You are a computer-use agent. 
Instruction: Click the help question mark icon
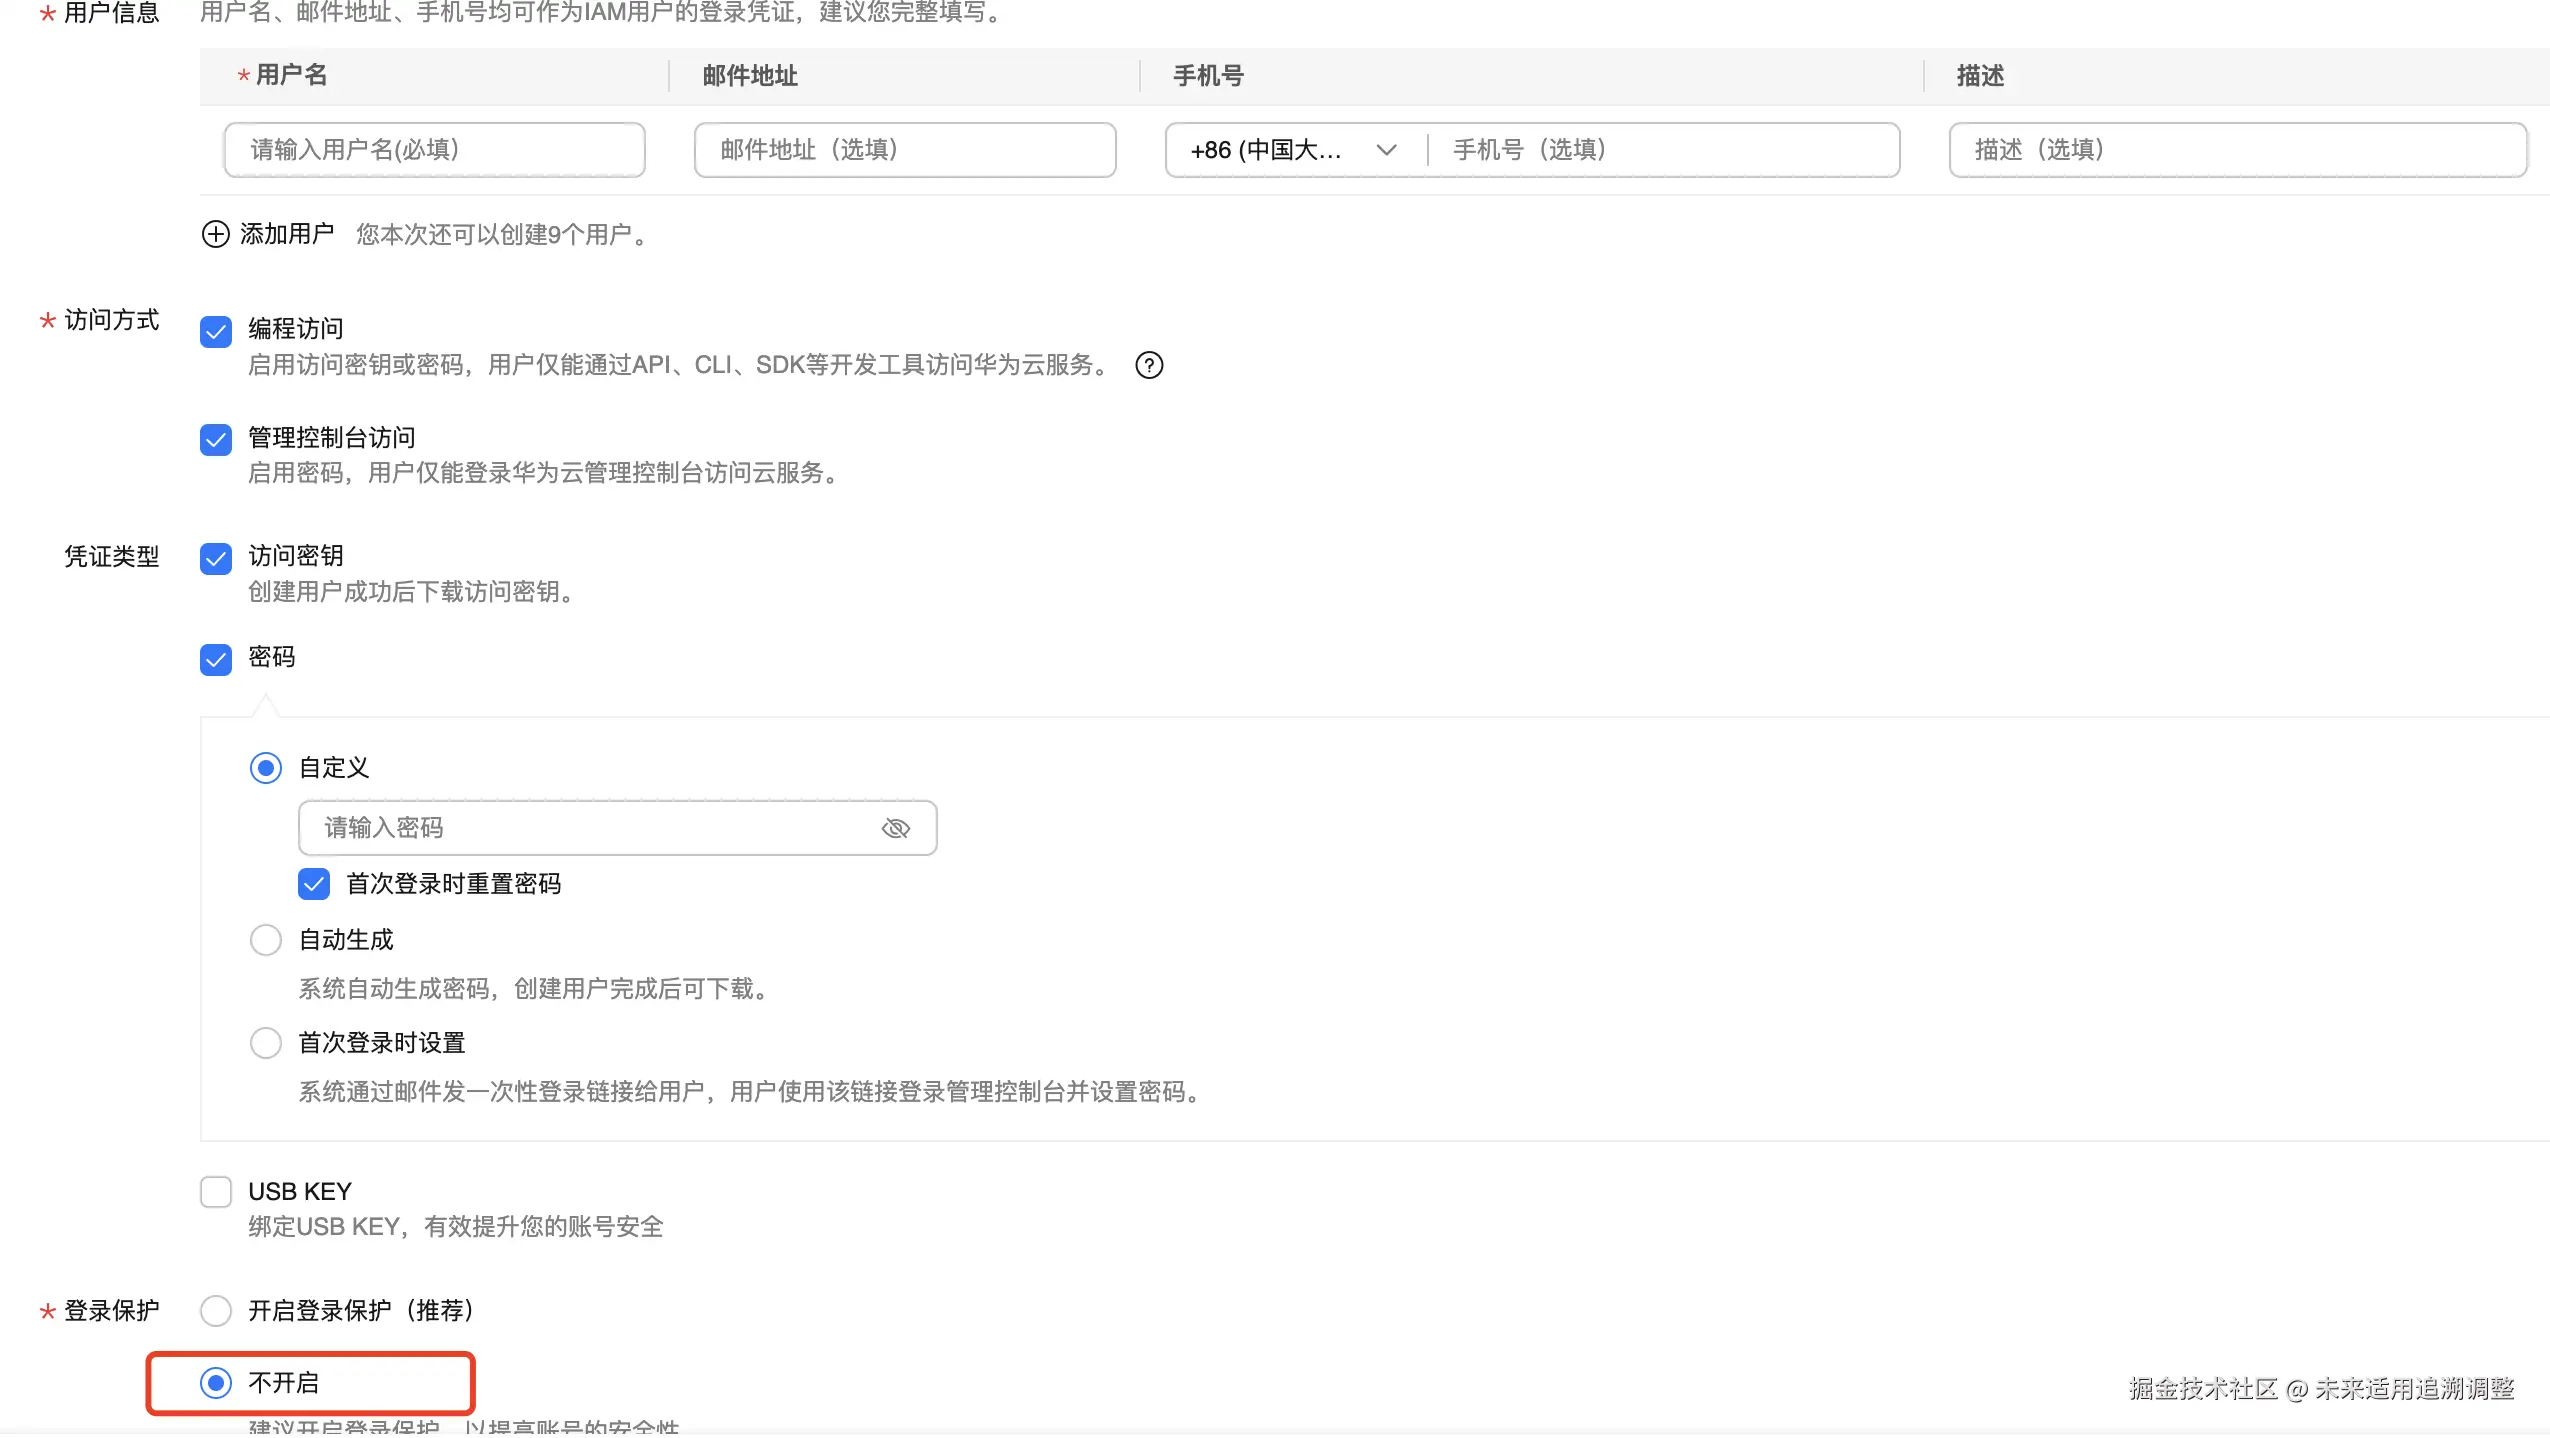1149,365
